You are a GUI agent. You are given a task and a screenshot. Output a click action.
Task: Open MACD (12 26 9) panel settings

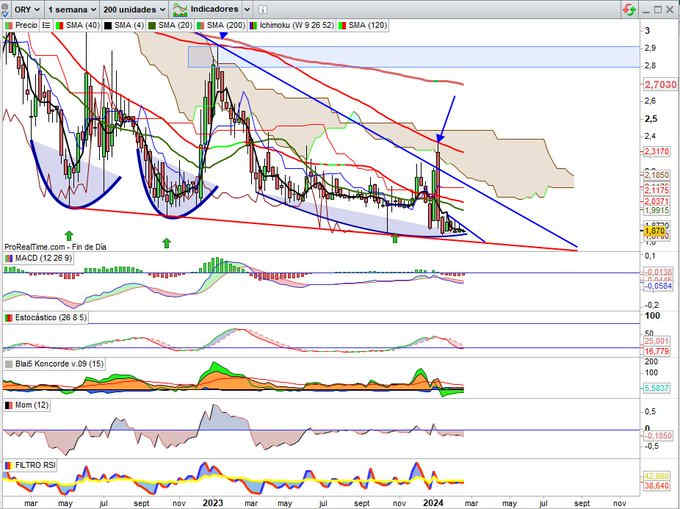38,258
